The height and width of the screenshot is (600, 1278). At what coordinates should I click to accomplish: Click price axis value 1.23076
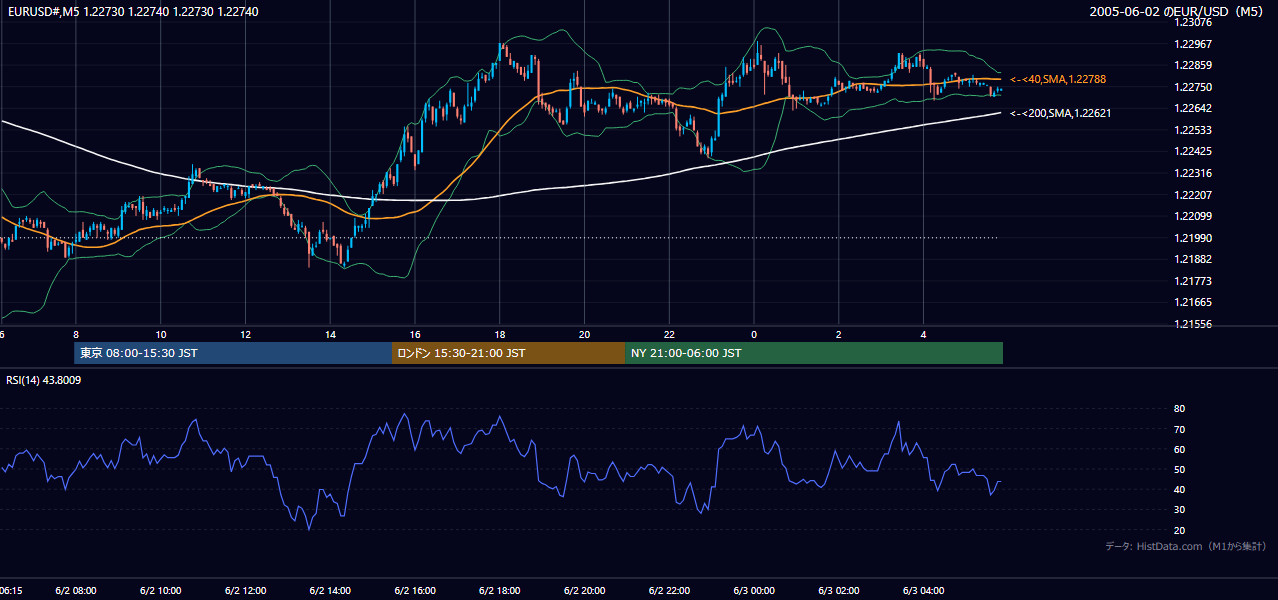point(1191,22)
